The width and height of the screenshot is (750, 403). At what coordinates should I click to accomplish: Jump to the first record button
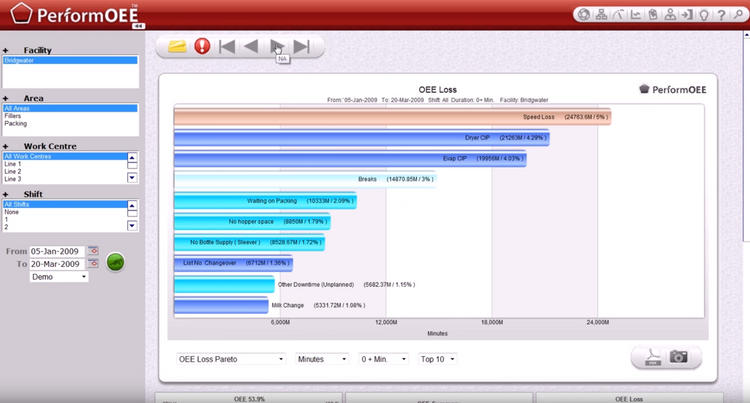(227, 46)
